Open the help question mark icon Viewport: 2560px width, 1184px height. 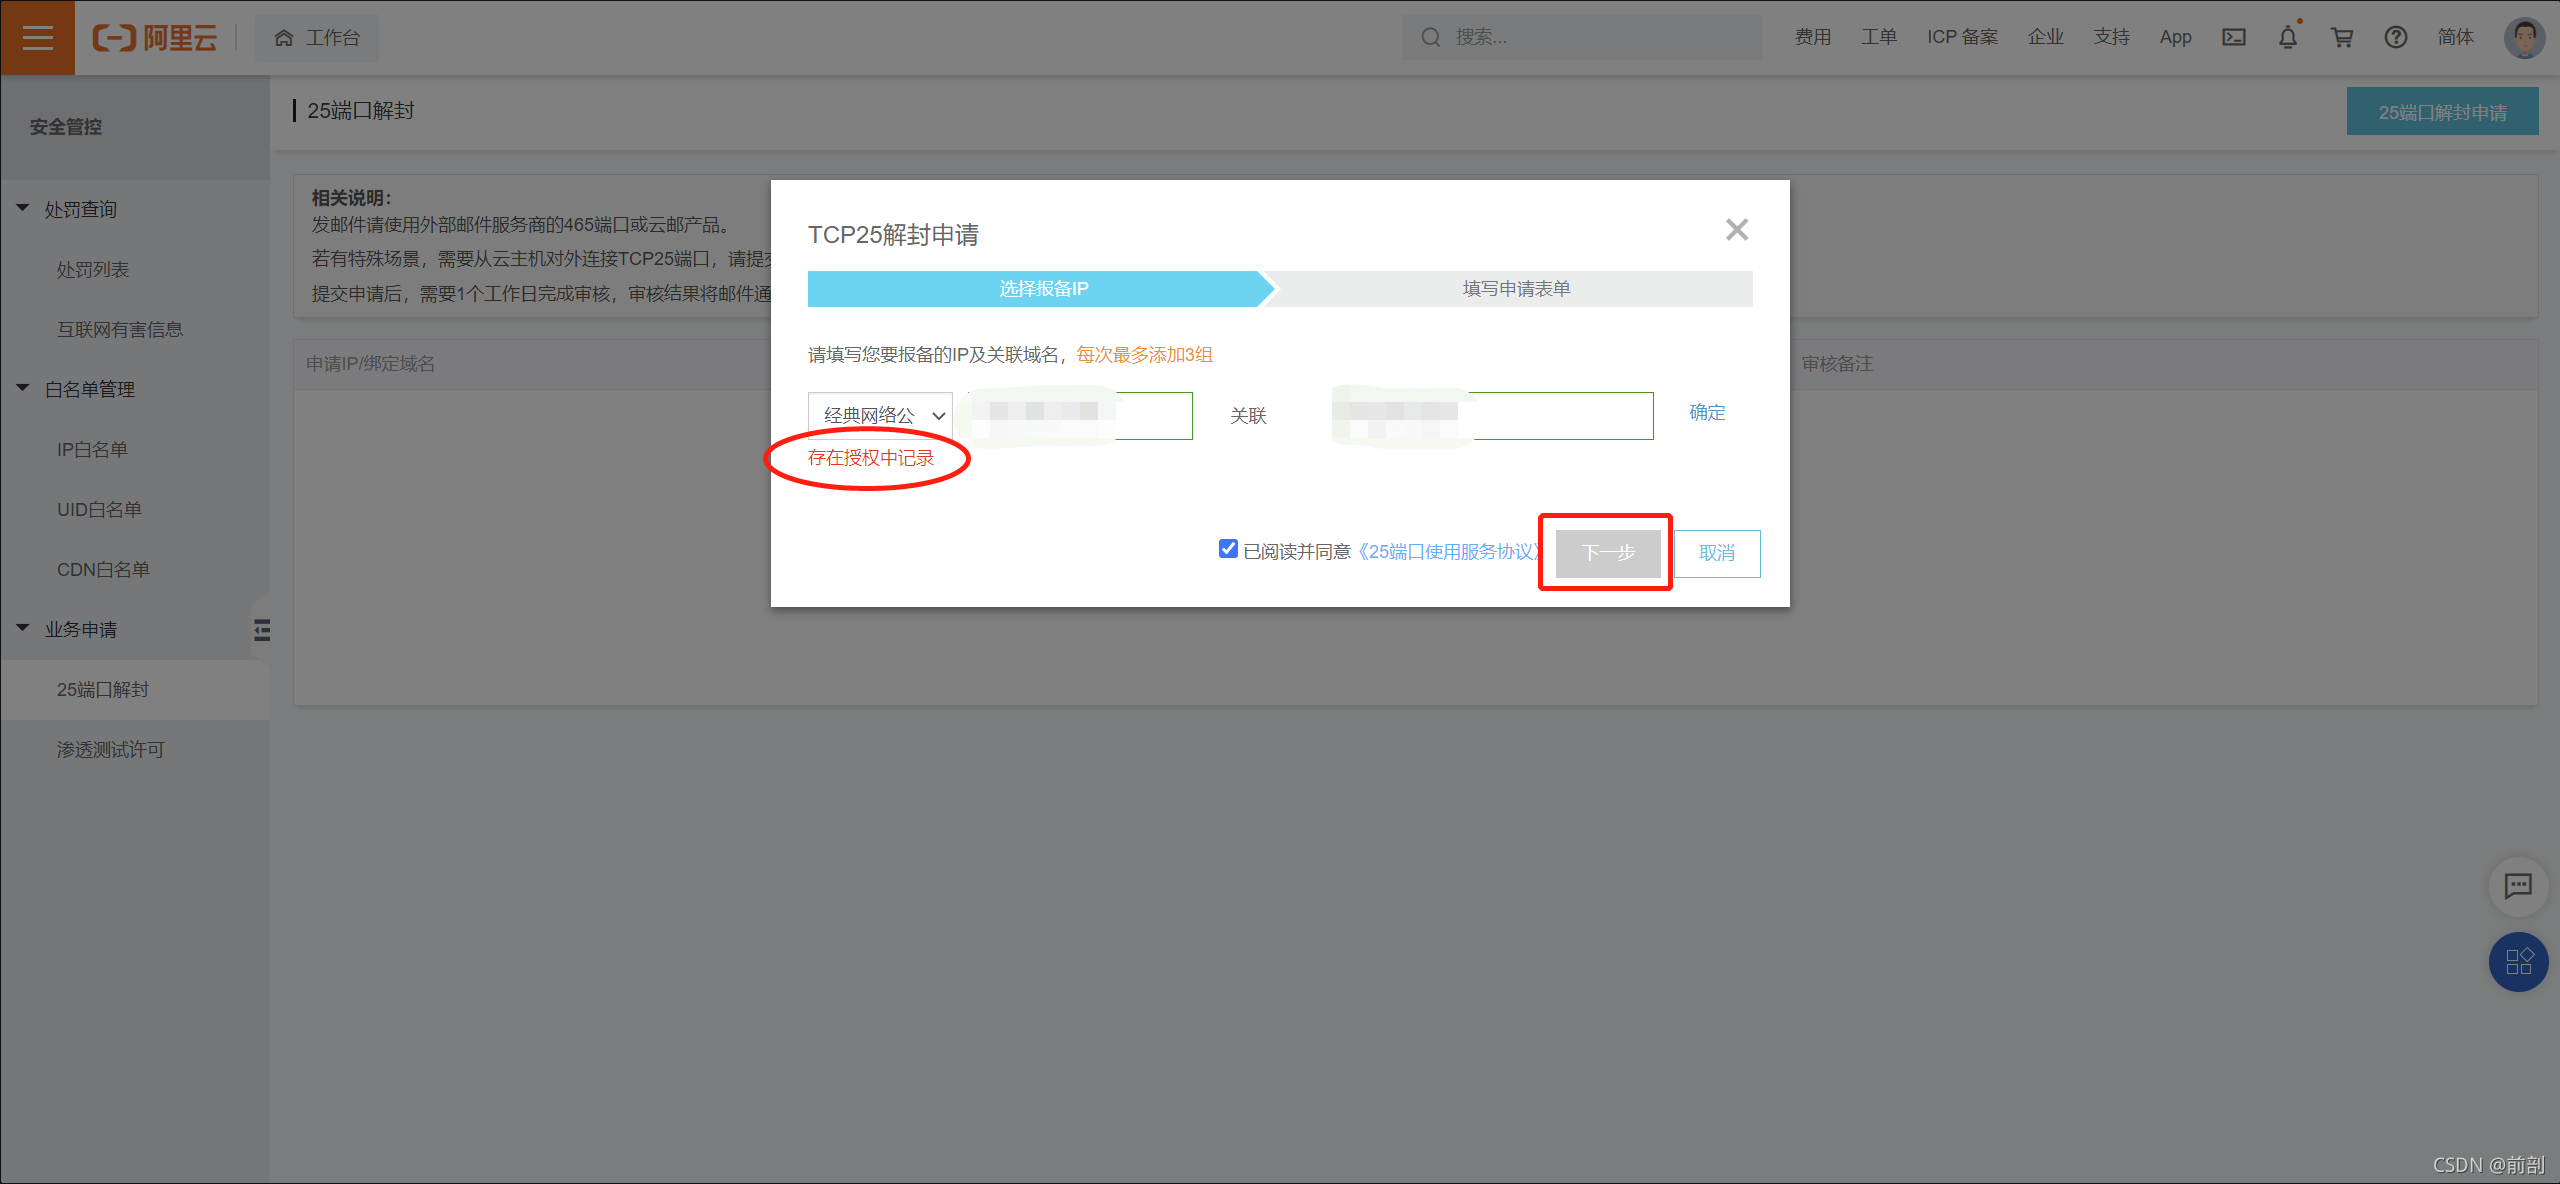pyautogui.click(x=2396, y=37)
